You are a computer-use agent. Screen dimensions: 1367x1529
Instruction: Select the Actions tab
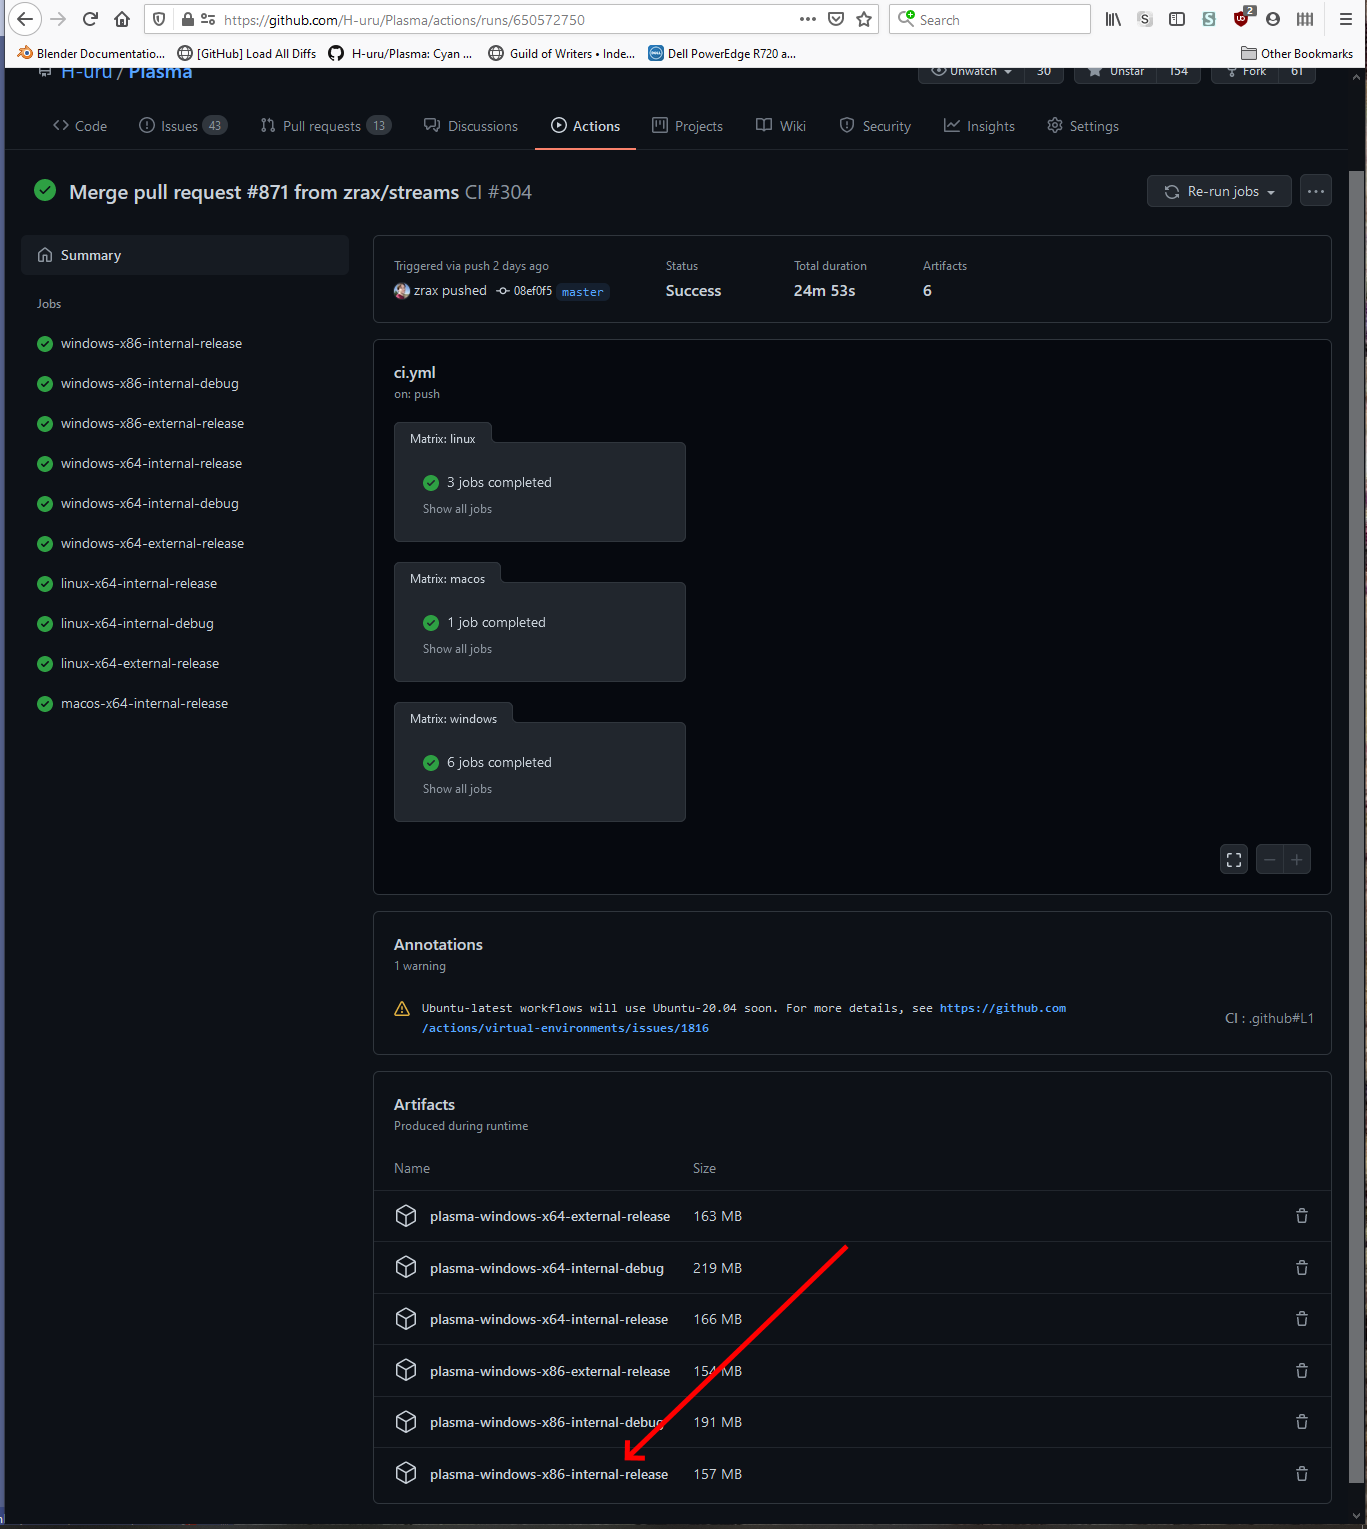point(586,126)
